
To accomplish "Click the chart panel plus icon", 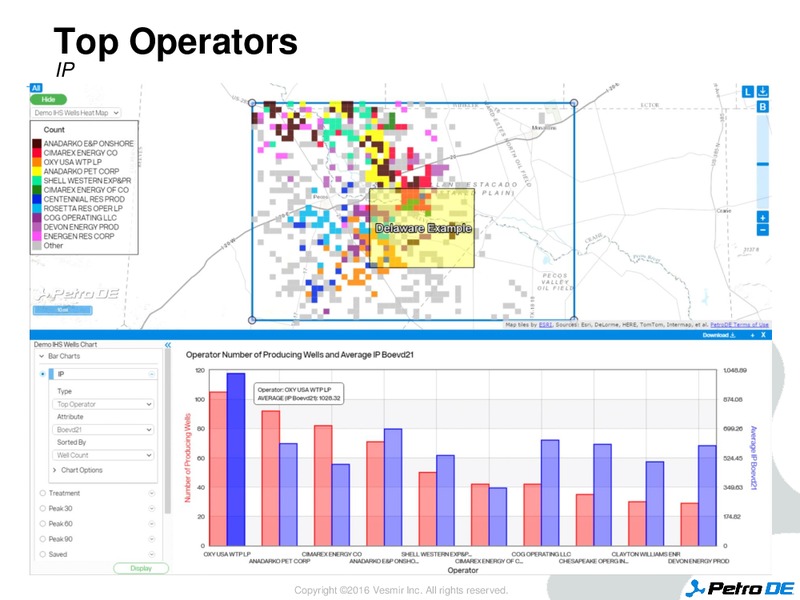I will pos(753,335).
